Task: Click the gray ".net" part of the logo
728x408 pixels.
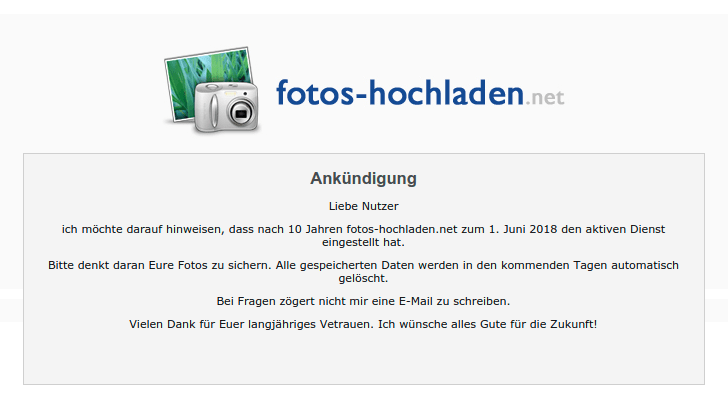Action: [545, 97]
